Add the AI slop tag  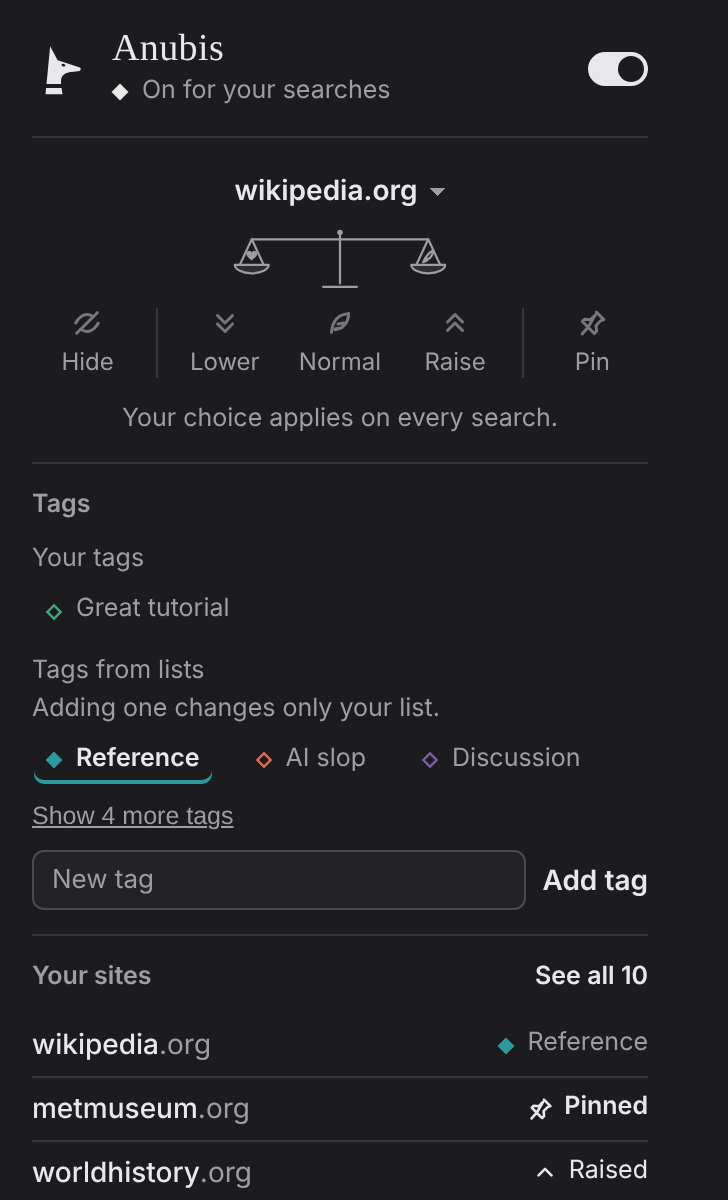(x=311, y=758)
